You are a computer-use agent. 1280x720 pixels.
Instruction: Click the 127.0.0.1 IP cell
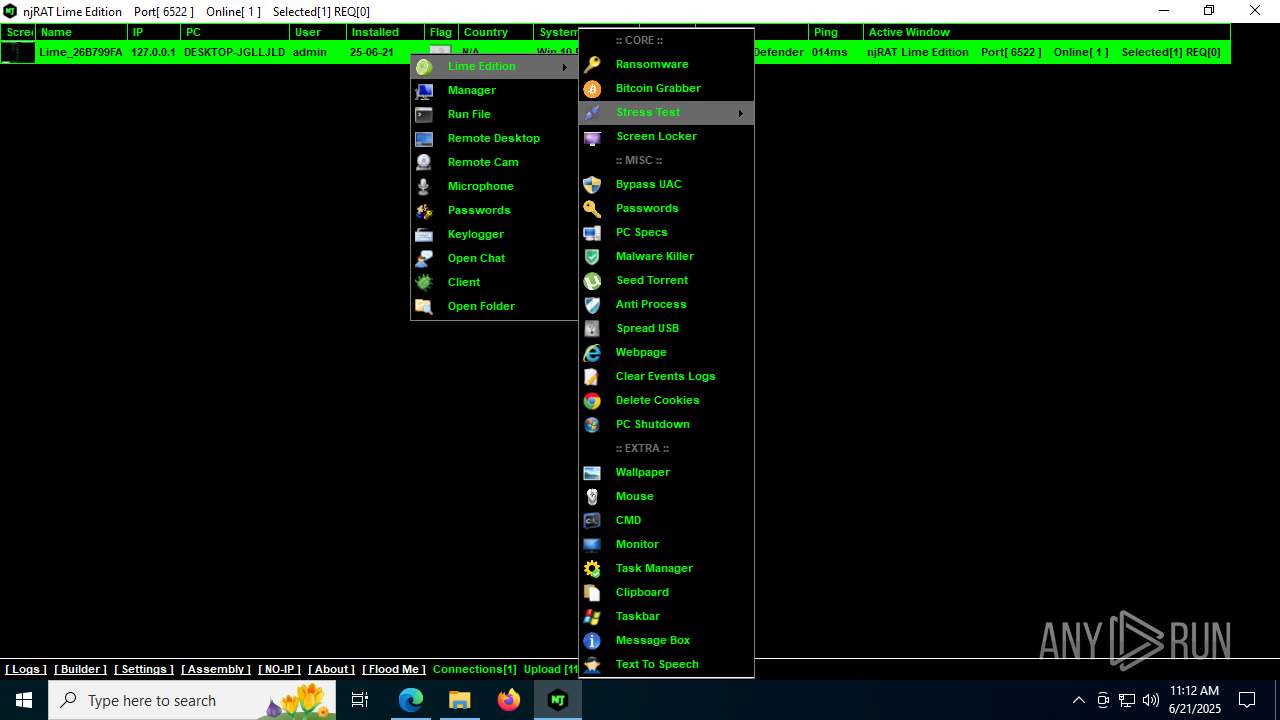point(153,52)
